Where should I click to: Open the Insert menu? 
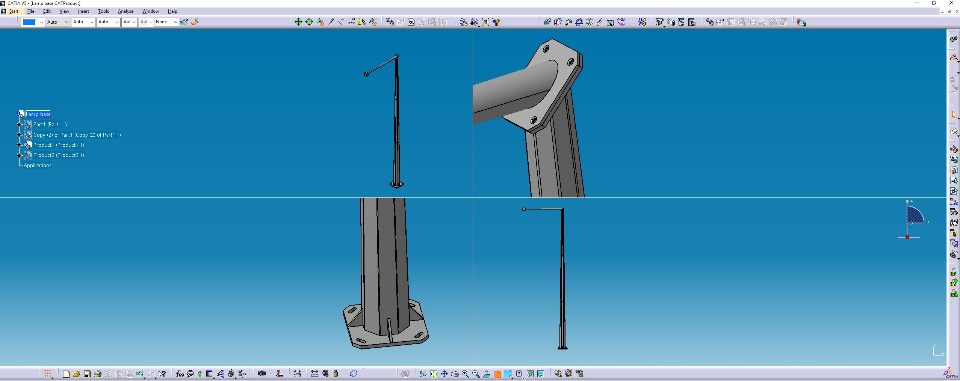click(83, 11)
